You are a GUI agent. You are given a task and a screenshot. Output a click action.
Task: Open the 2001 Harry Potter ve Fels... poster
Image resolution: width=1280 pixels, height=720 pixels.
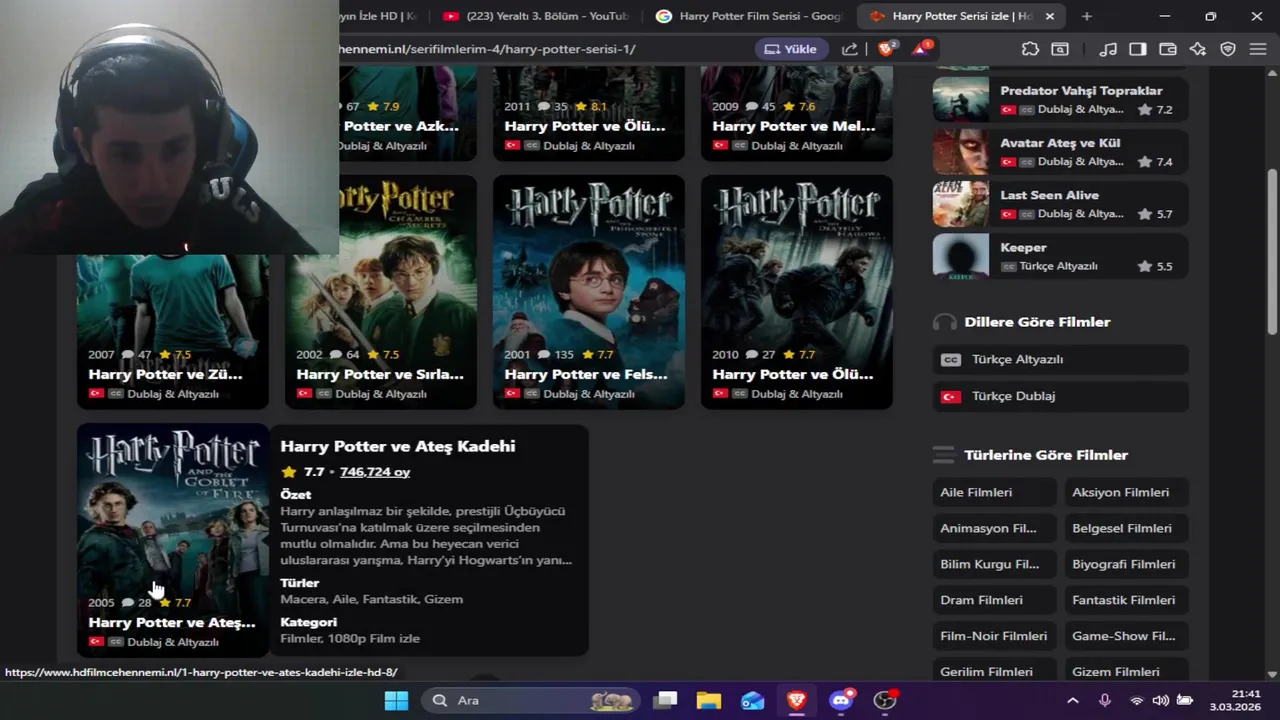(x=589, y=292)
